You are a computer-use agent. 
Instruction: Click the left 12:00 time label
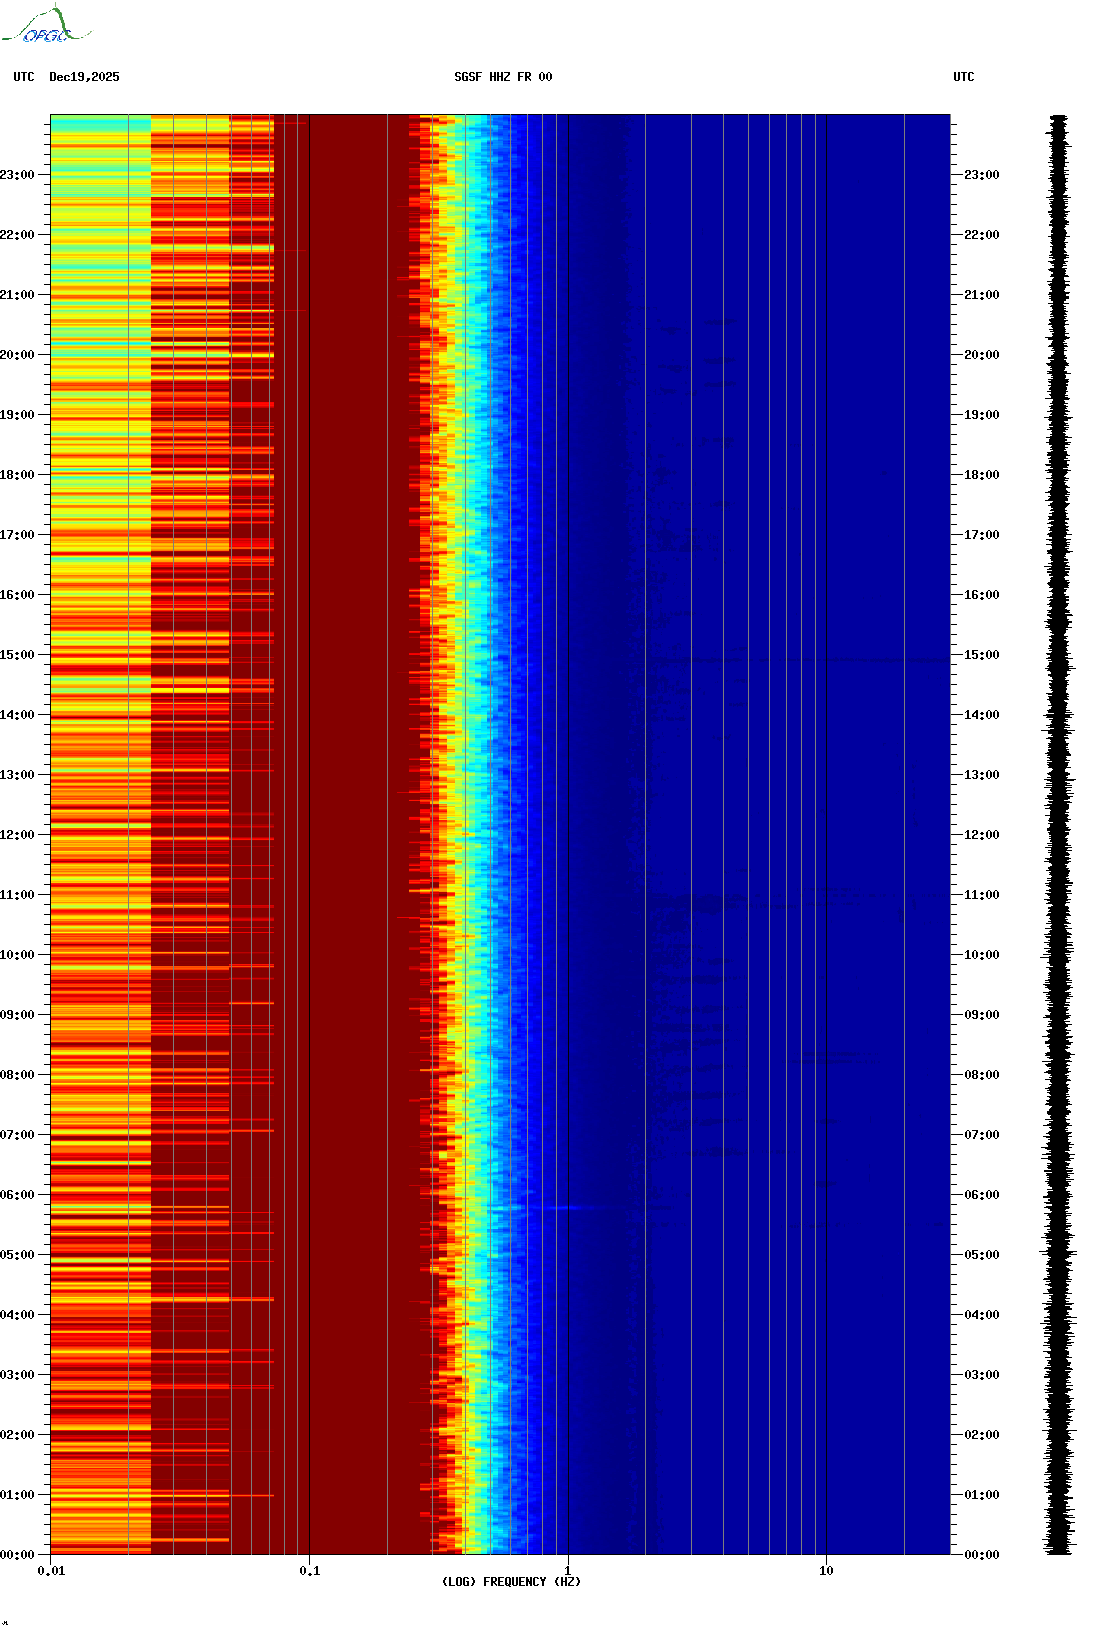pos(17,835)
